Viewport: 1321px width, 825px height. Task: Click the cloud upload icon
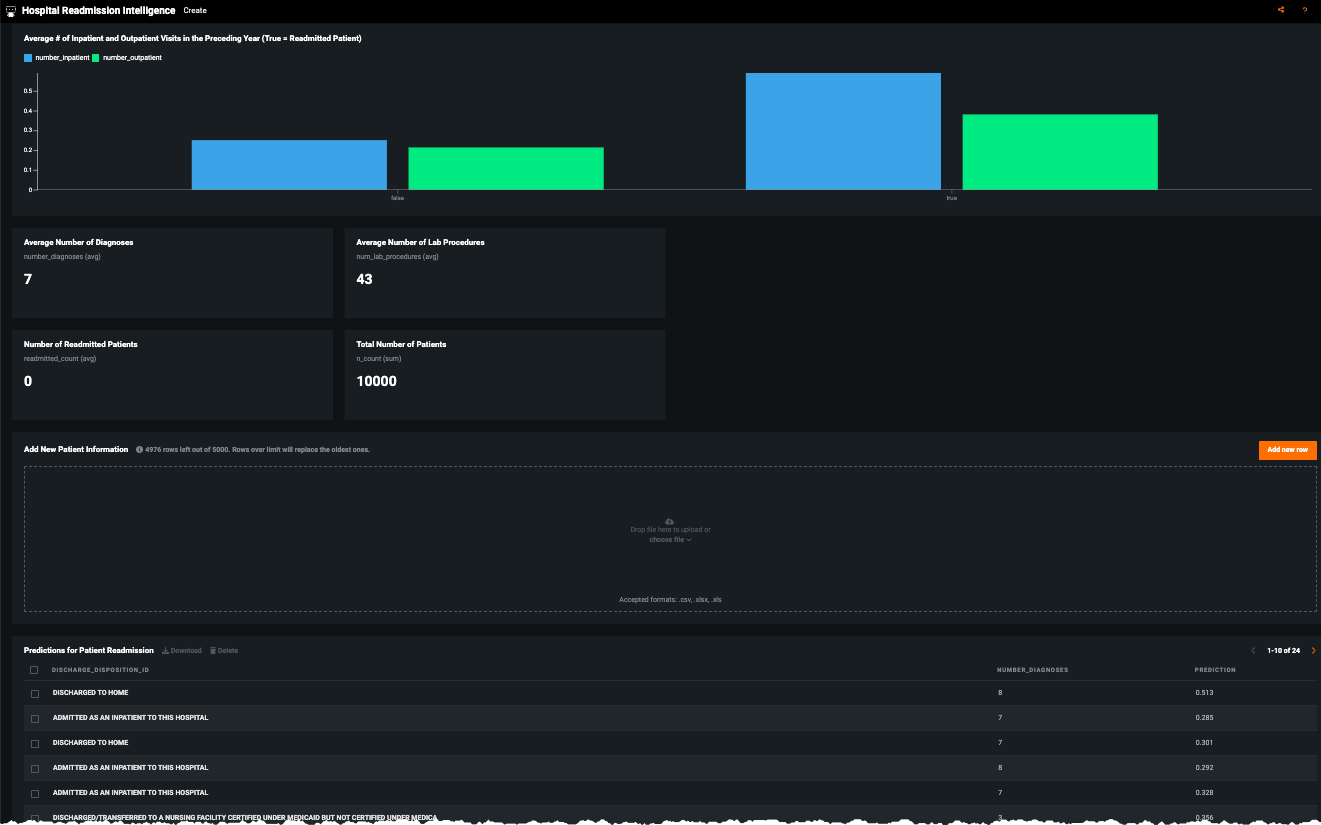[669, 521]
